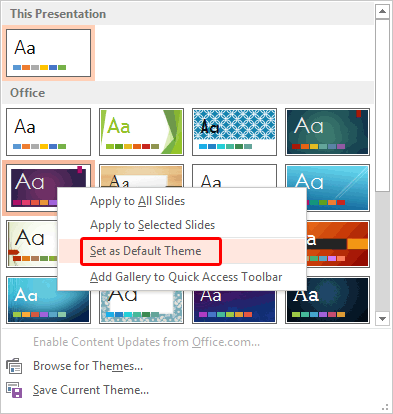Select the wood-textured Organic theme thumbnail
This screenshot has height=414, width=393.
pyautogui.click(x=141, y=176)
